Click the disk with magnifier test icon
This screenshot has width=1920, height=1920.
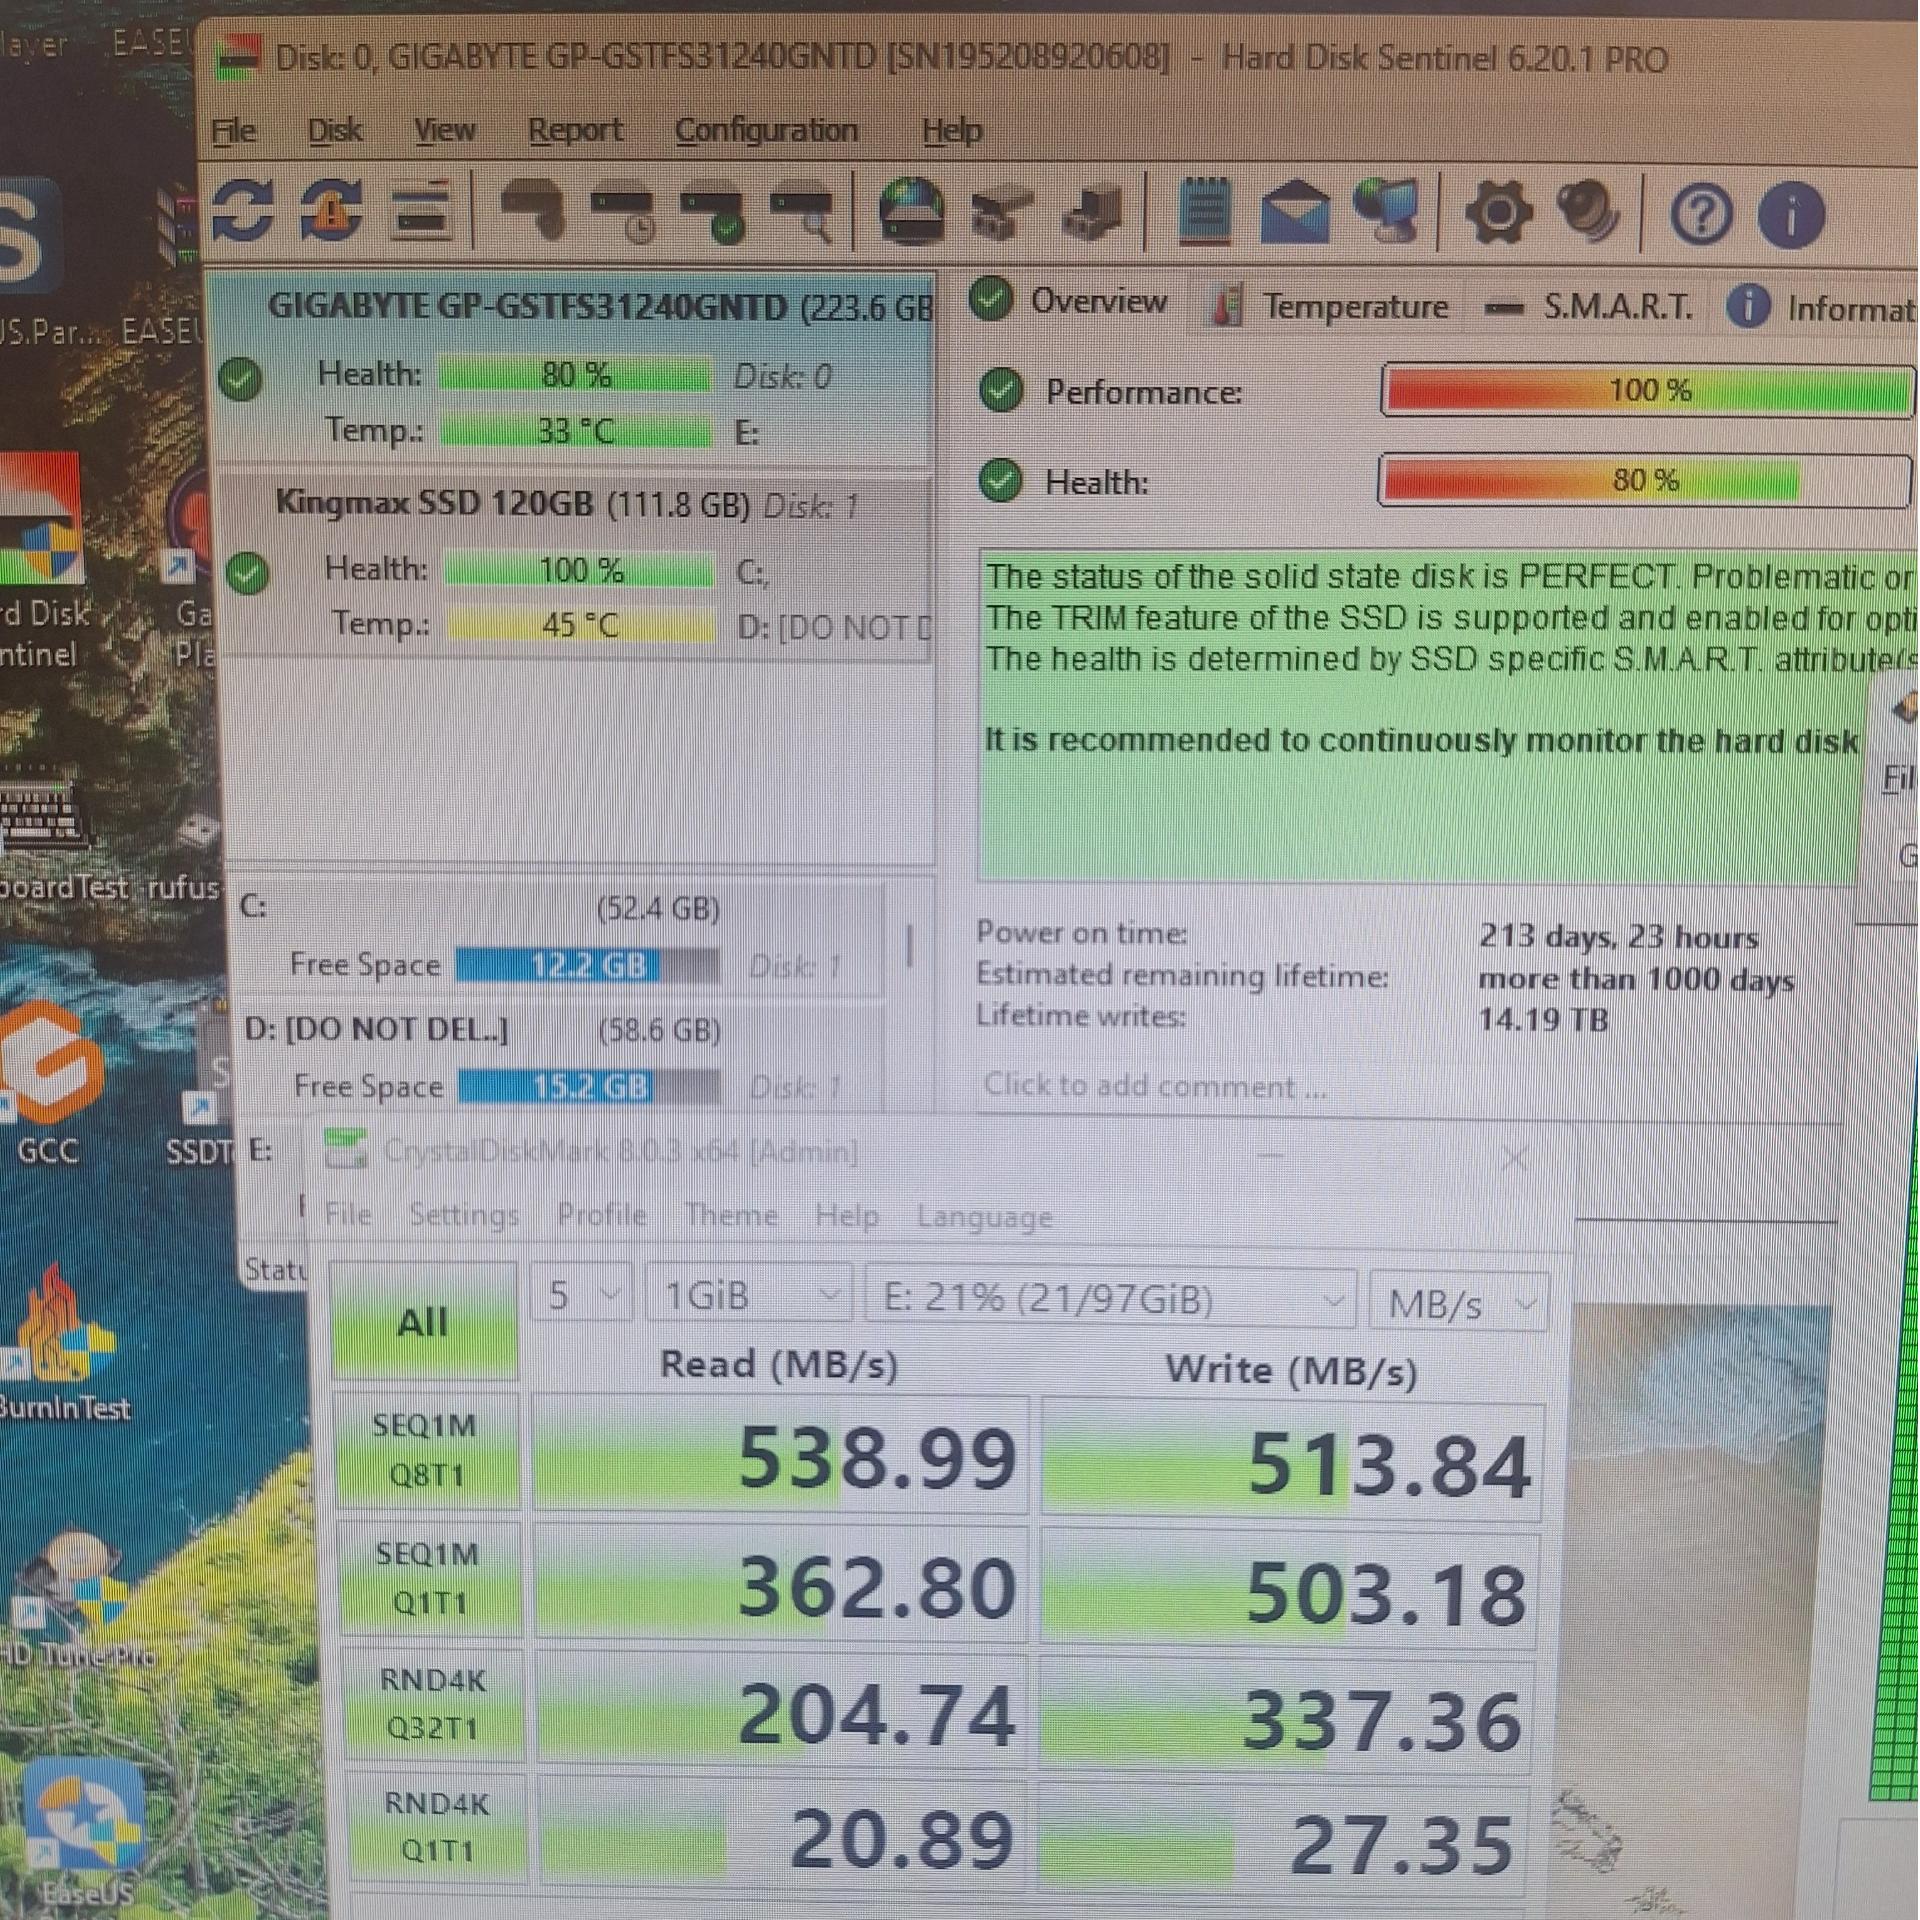pos(804,212)
